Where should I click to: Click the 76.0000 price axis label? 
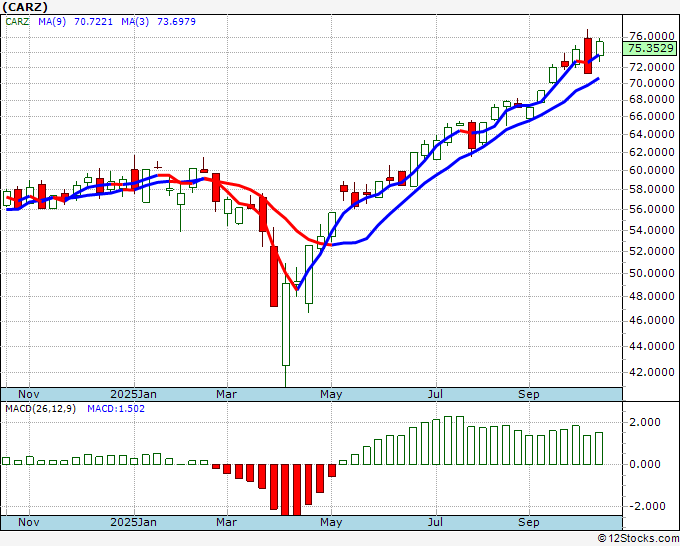(652, 36)
